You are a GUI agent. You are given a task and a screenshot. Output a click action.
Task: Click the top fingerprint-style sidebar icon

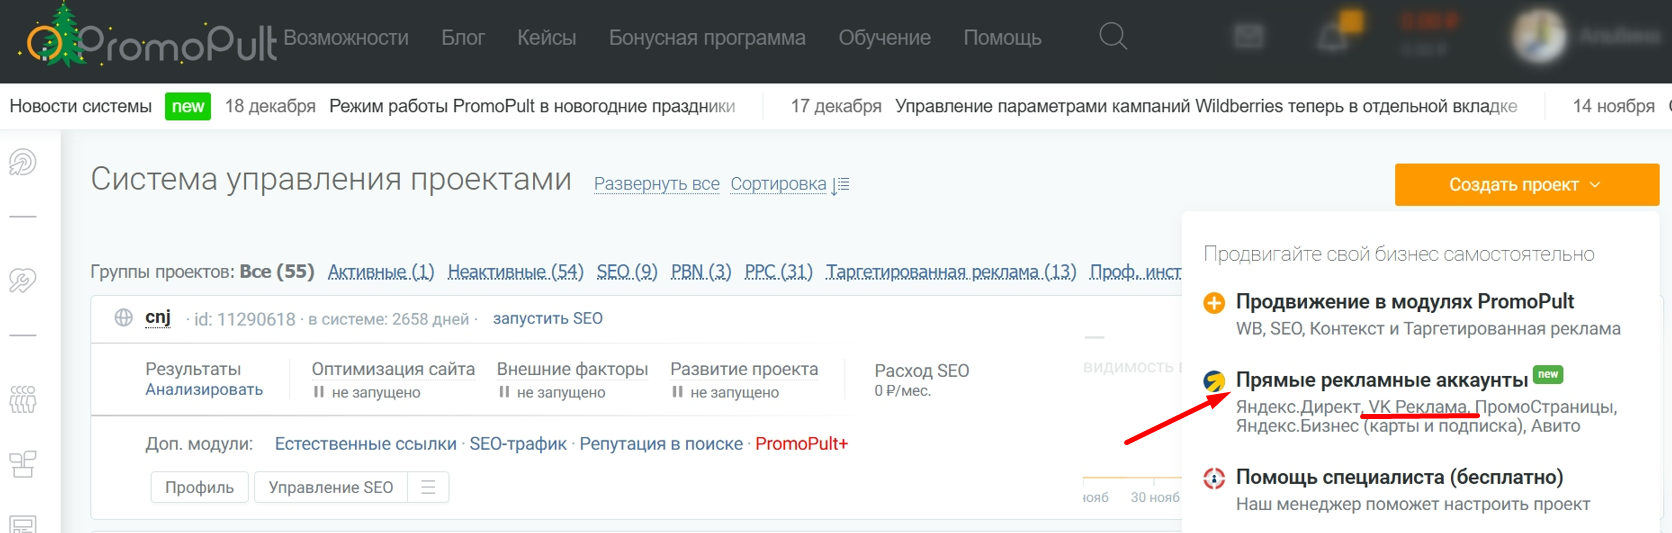[23, 162]
